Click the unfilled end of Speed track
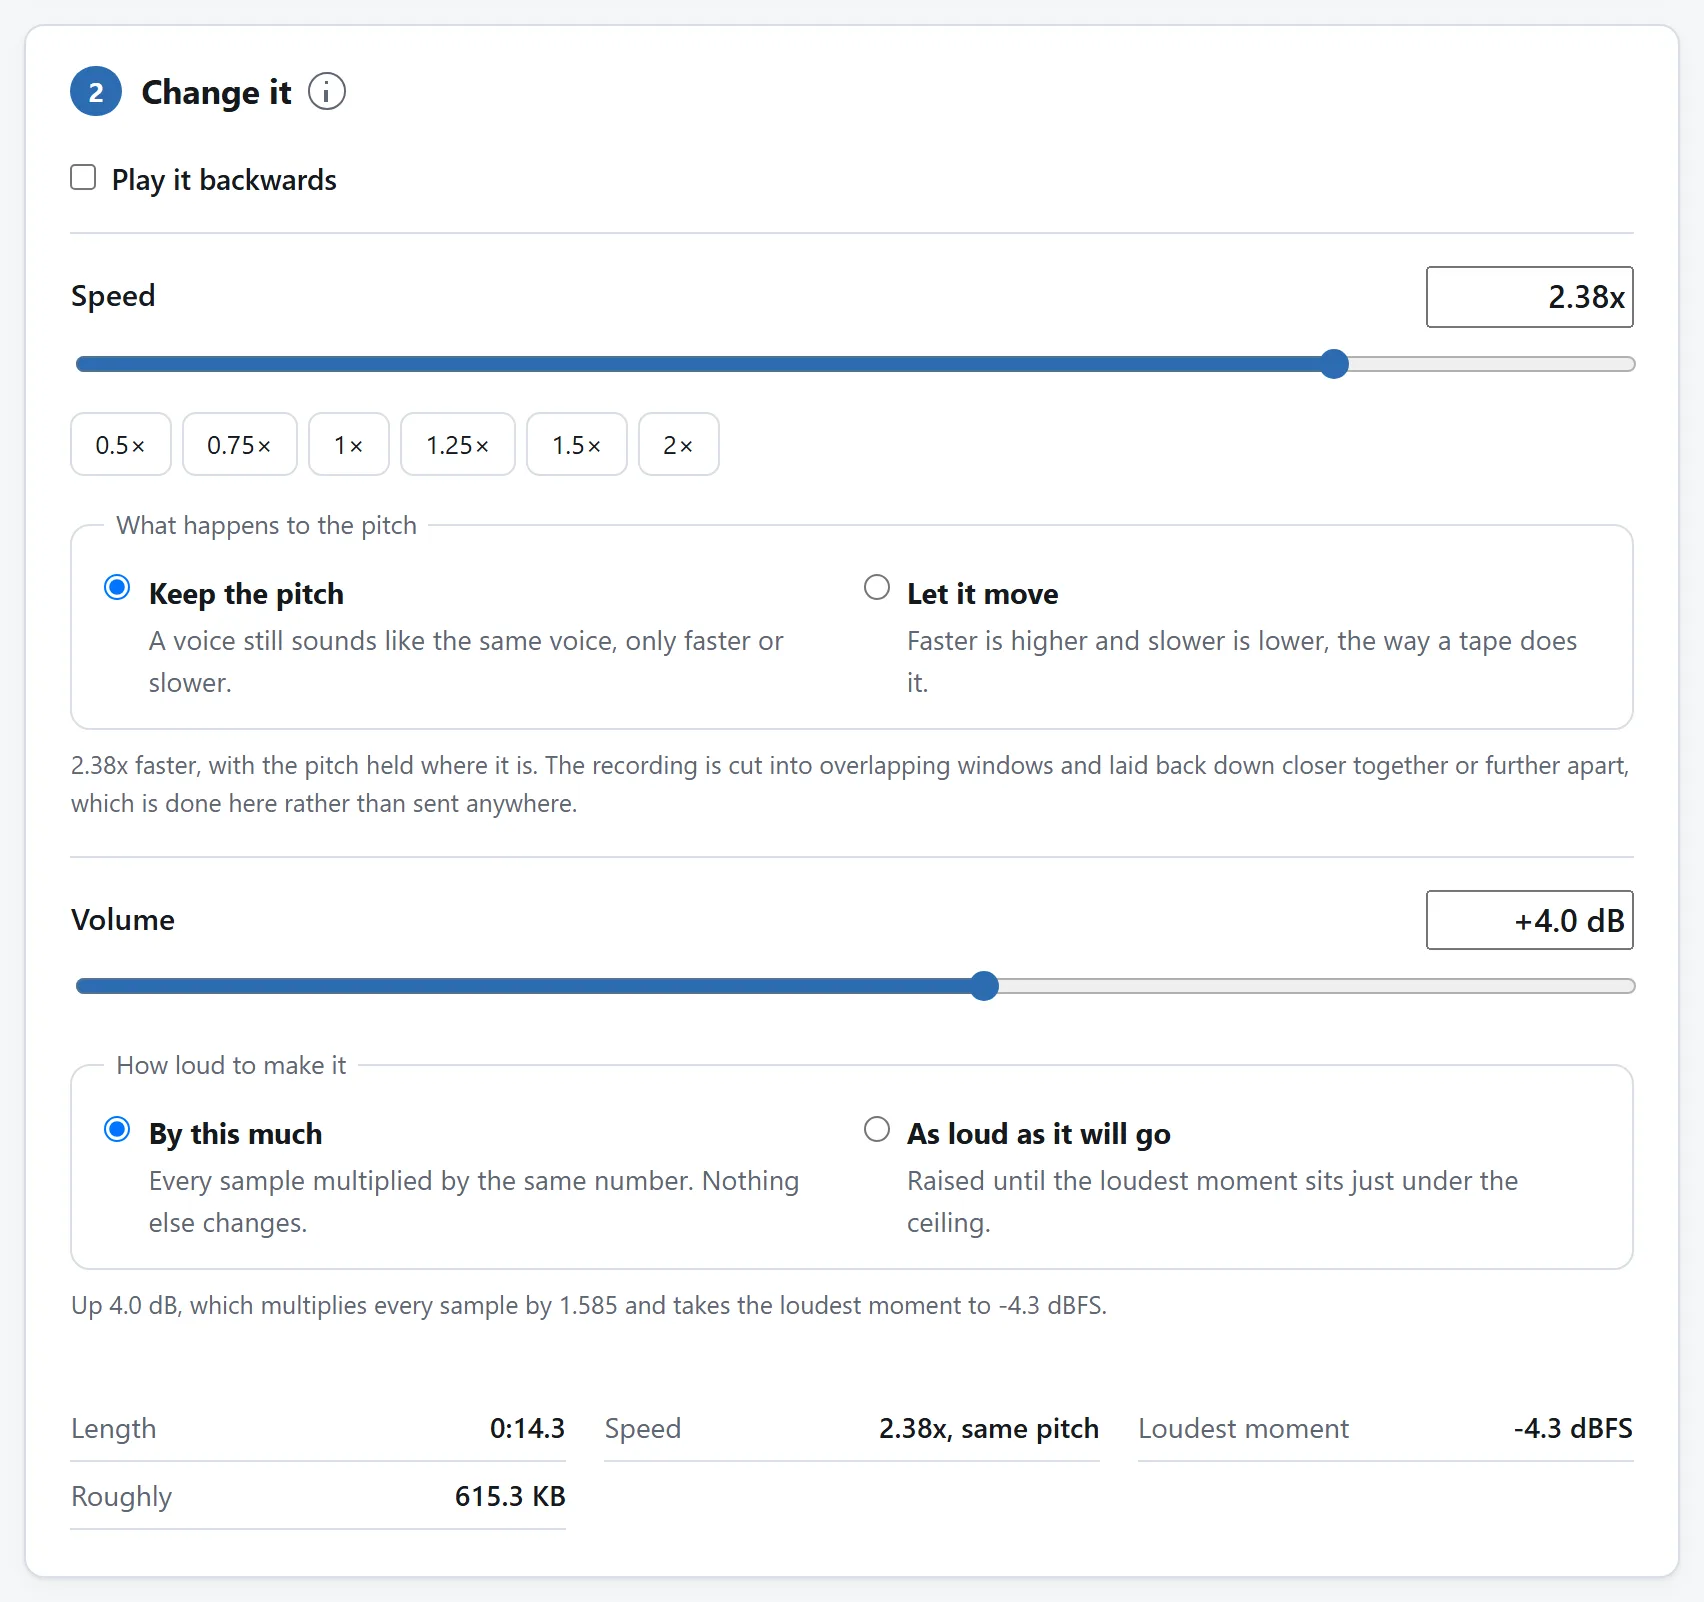The image size is (1704, 1602). pyautogui.click(x=1492, y=364)
